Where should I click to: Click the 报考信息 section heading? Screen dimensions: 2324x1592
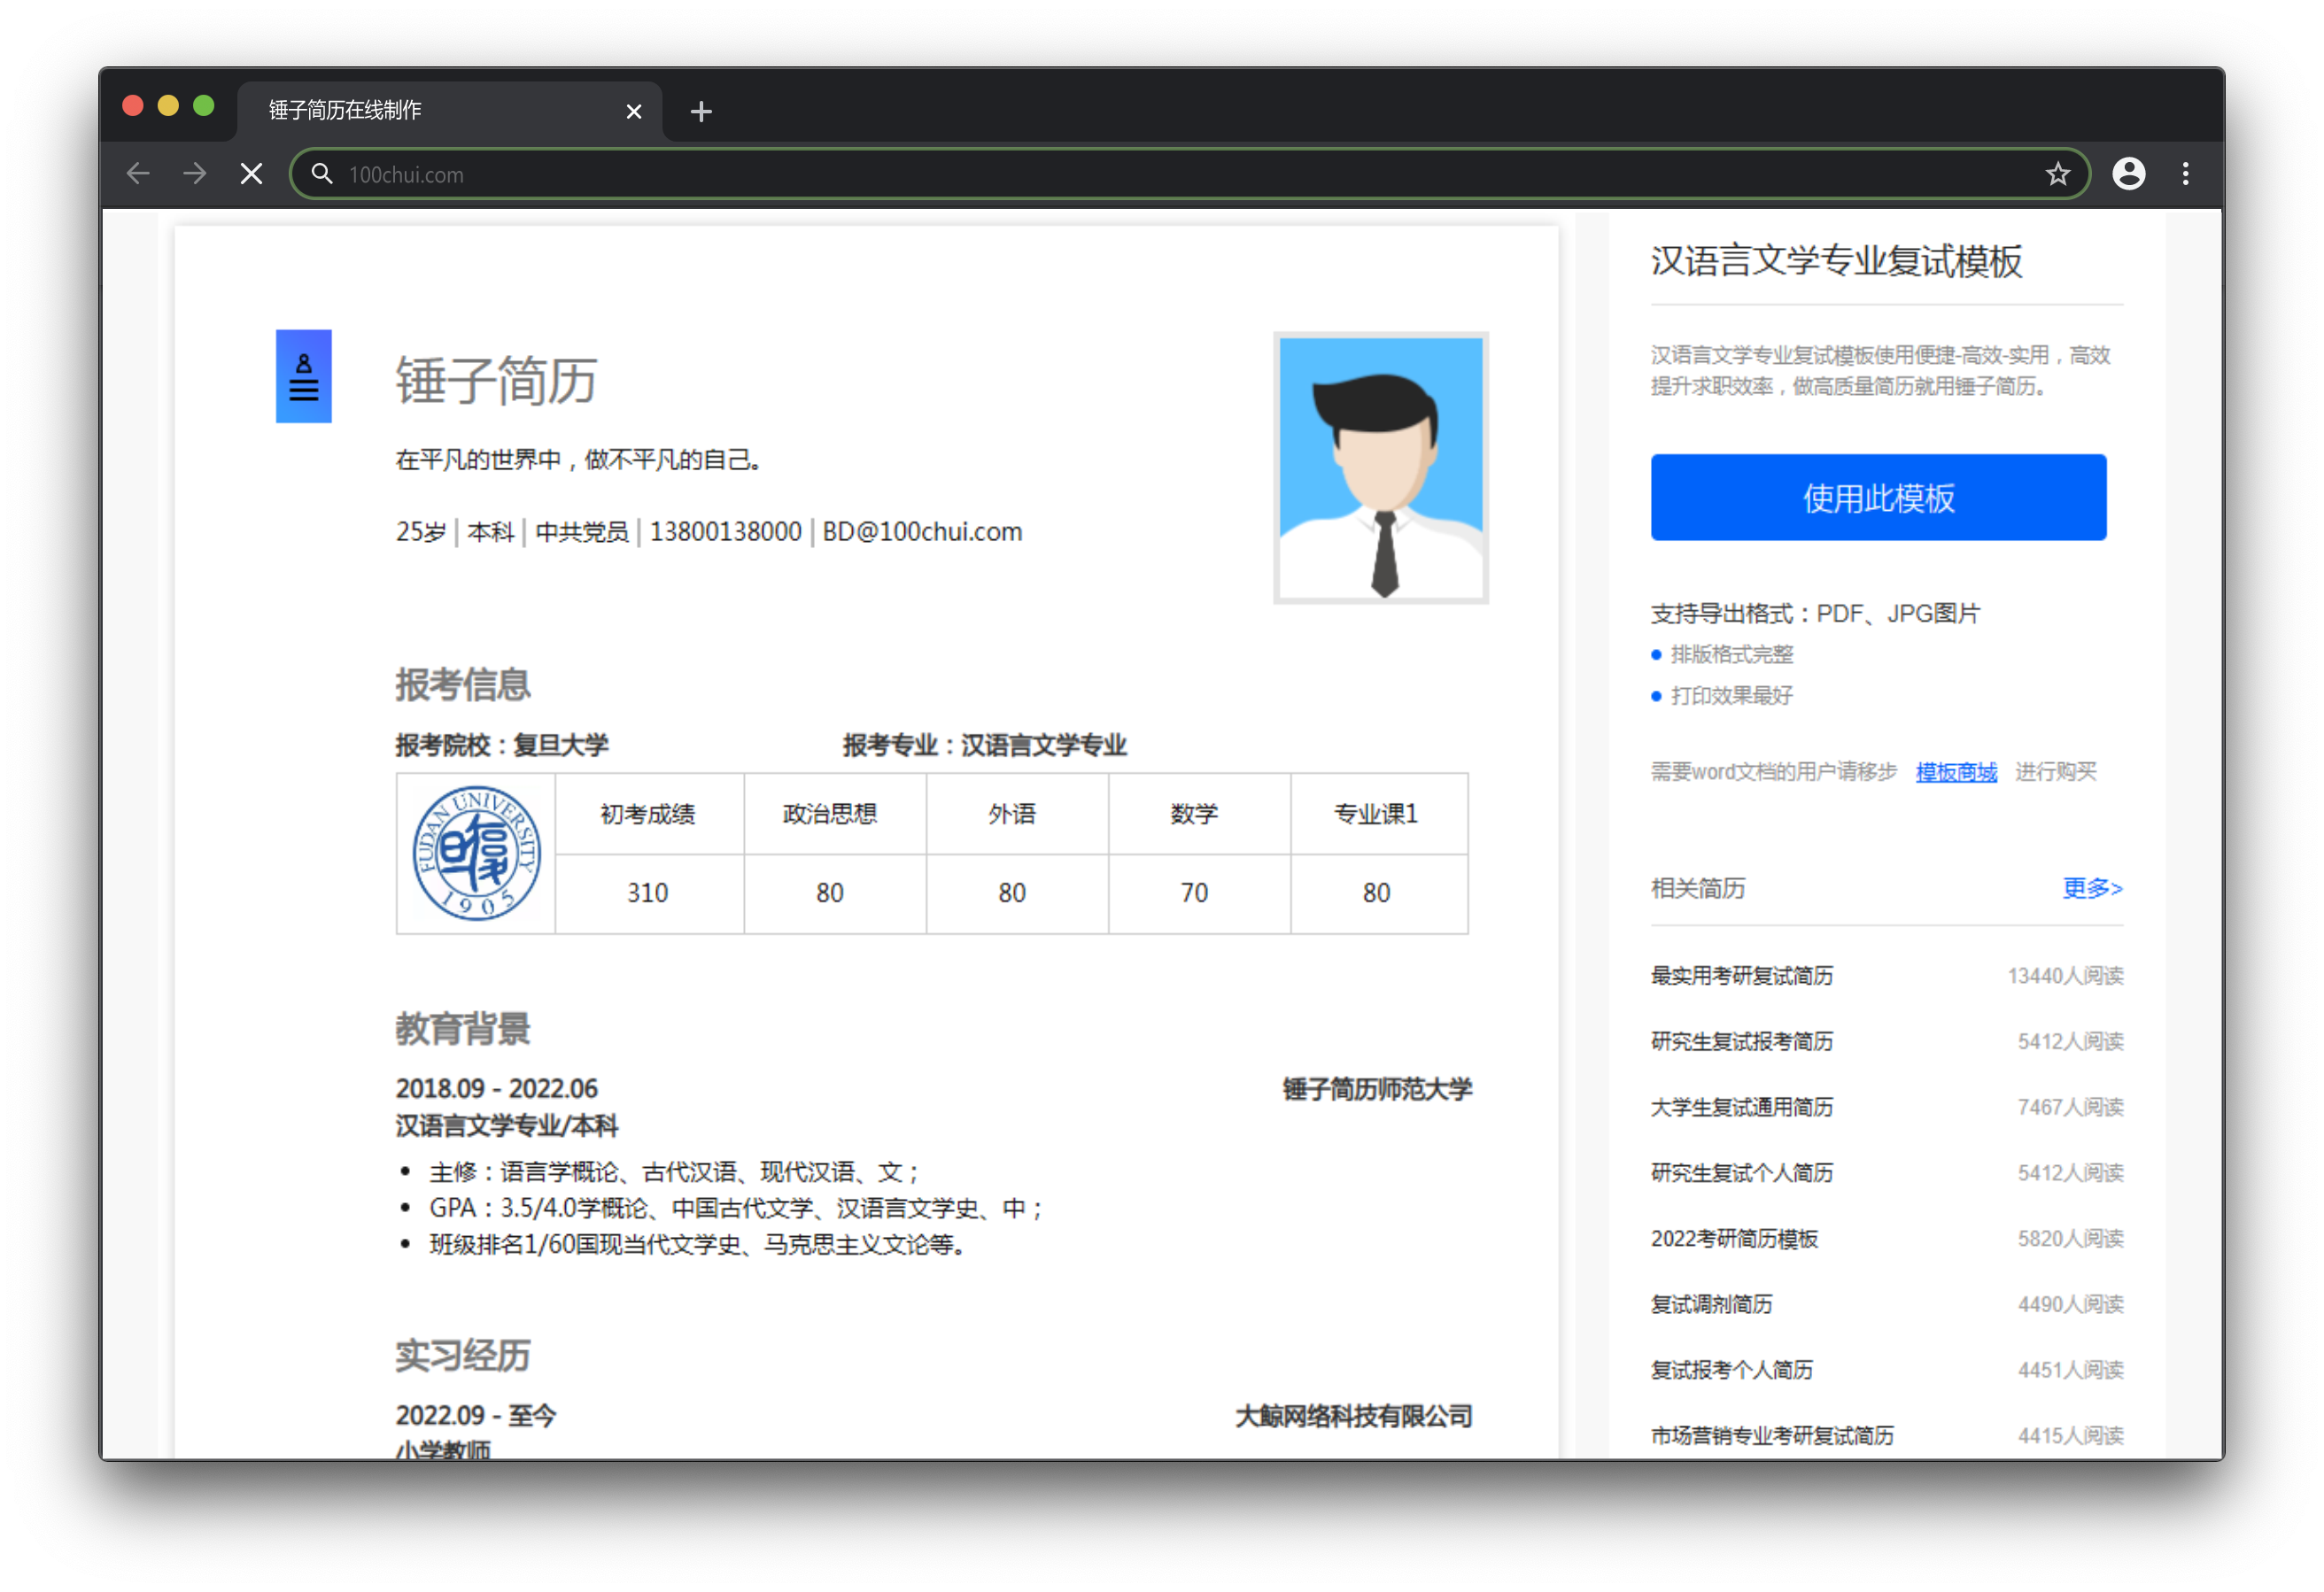pos(462,685)
